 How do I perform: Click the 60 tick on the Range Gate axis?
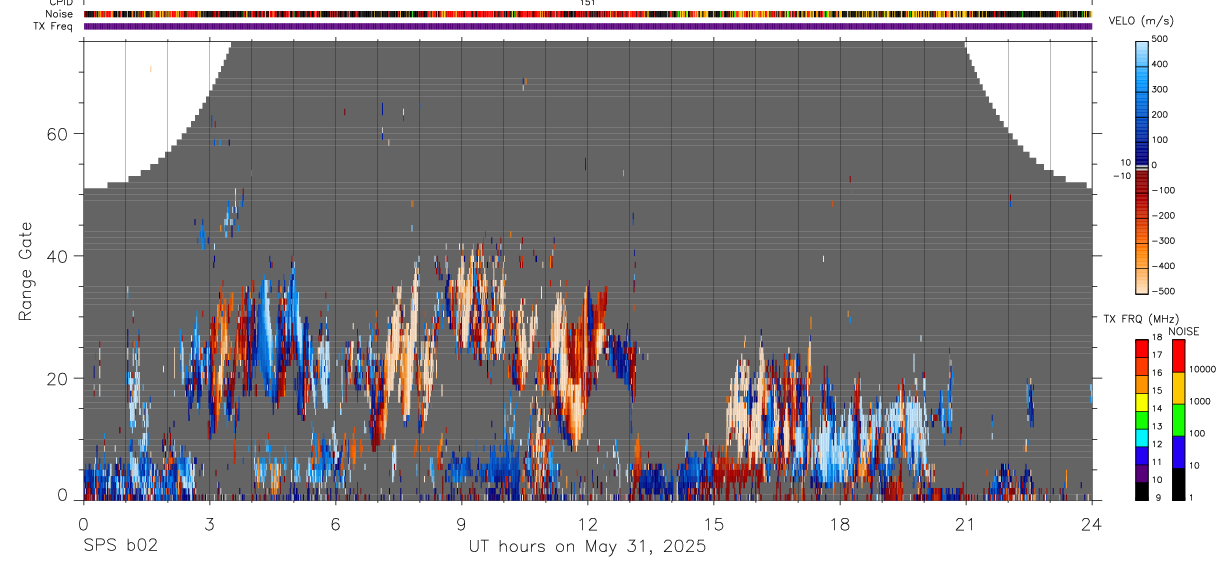click(56, 134)
